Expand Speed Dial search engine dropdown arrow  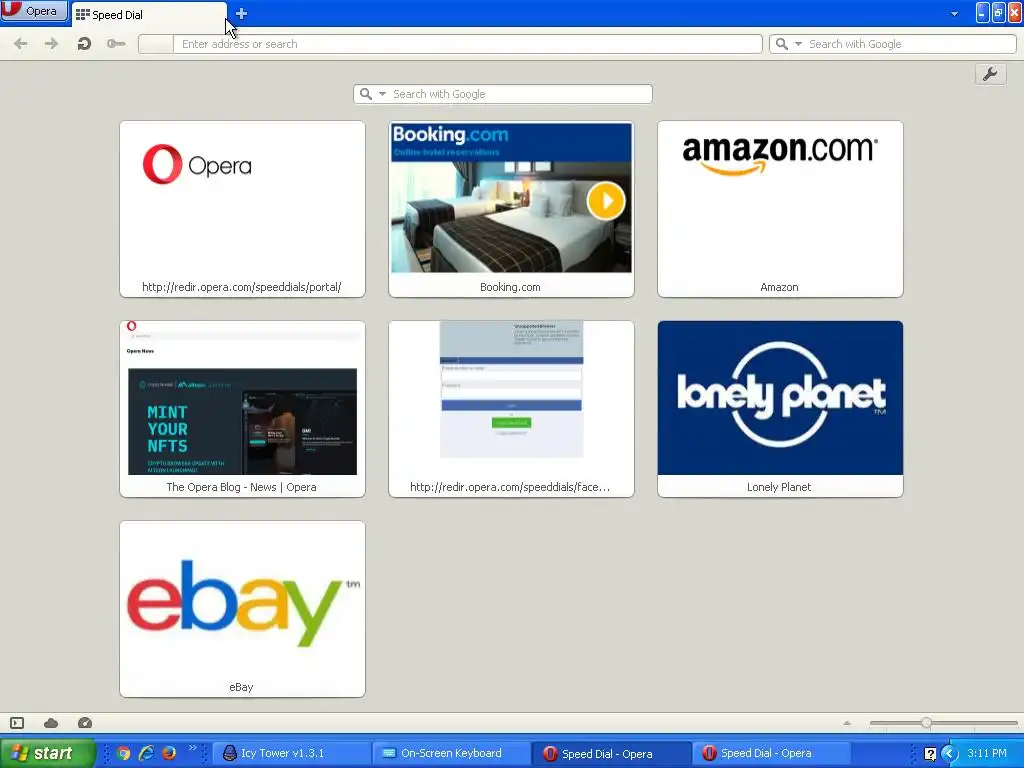click(382, 94)
